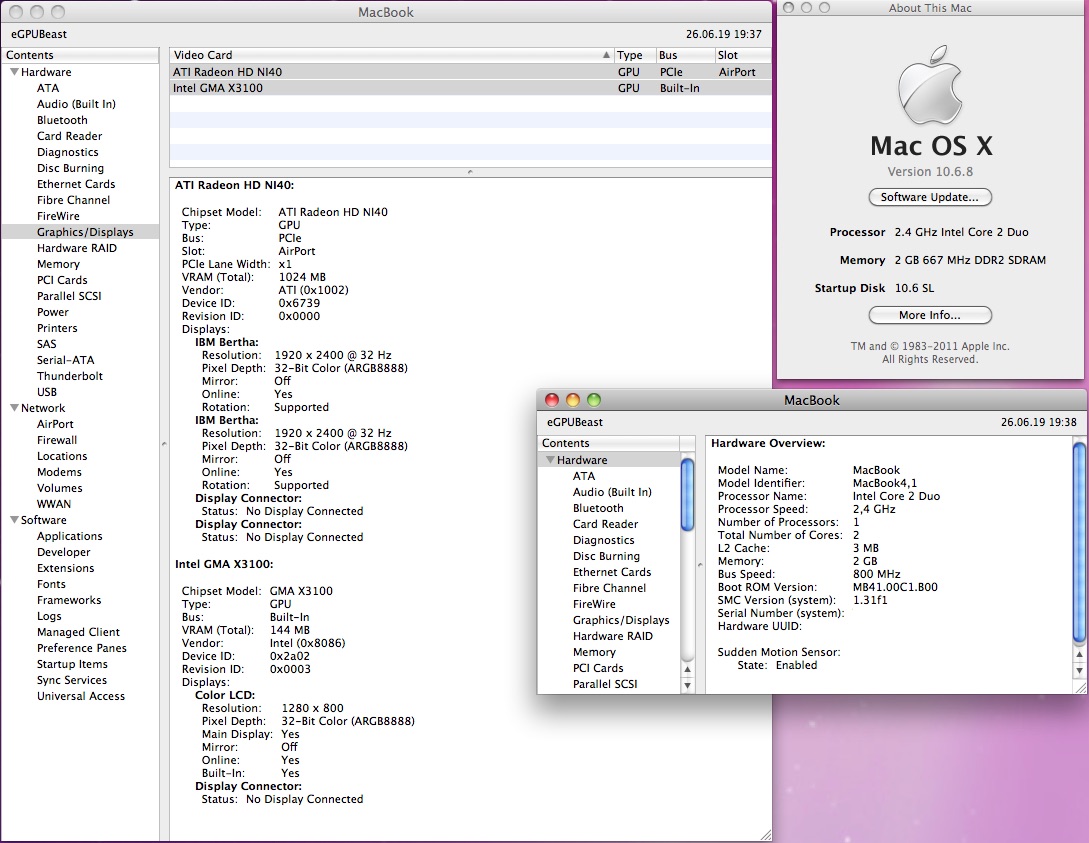Select PCI Cards in front MacBook window
The width and height of the screenshot is (1089, 843).
point(598,667)
